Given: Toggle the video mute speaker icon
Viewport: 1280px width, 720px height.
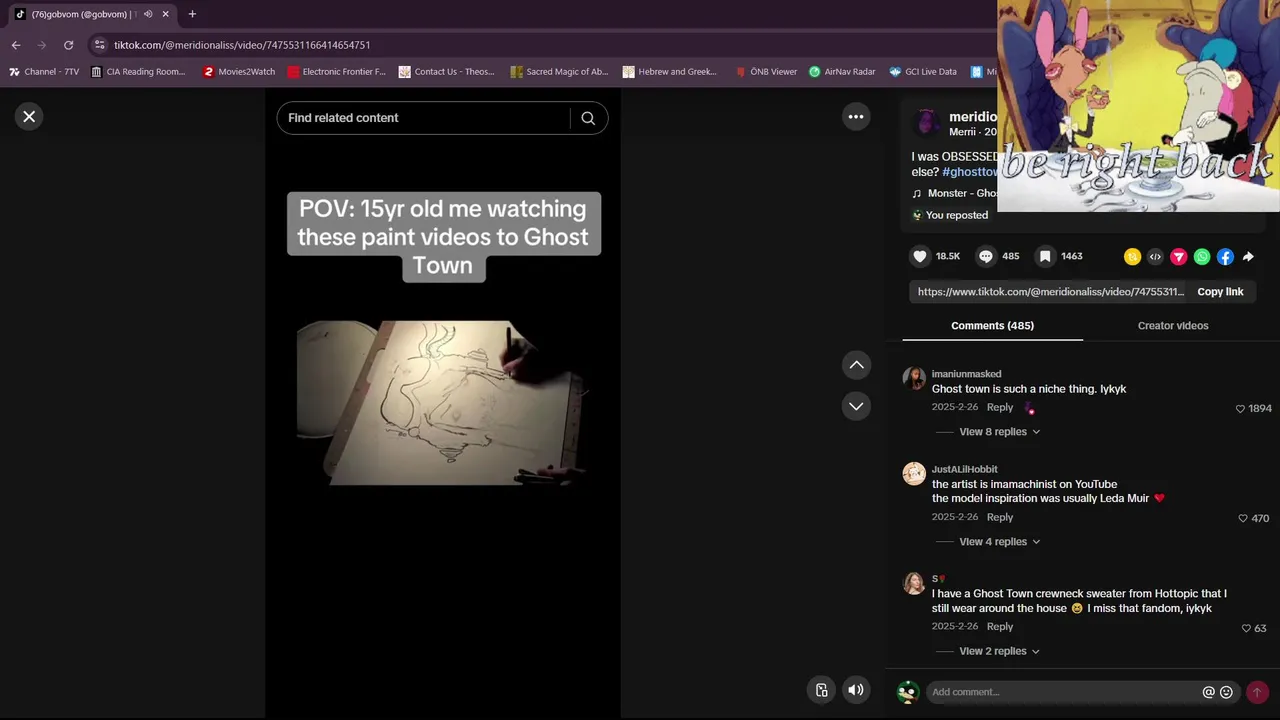Looking at the screenshot, I should [856, 690].
